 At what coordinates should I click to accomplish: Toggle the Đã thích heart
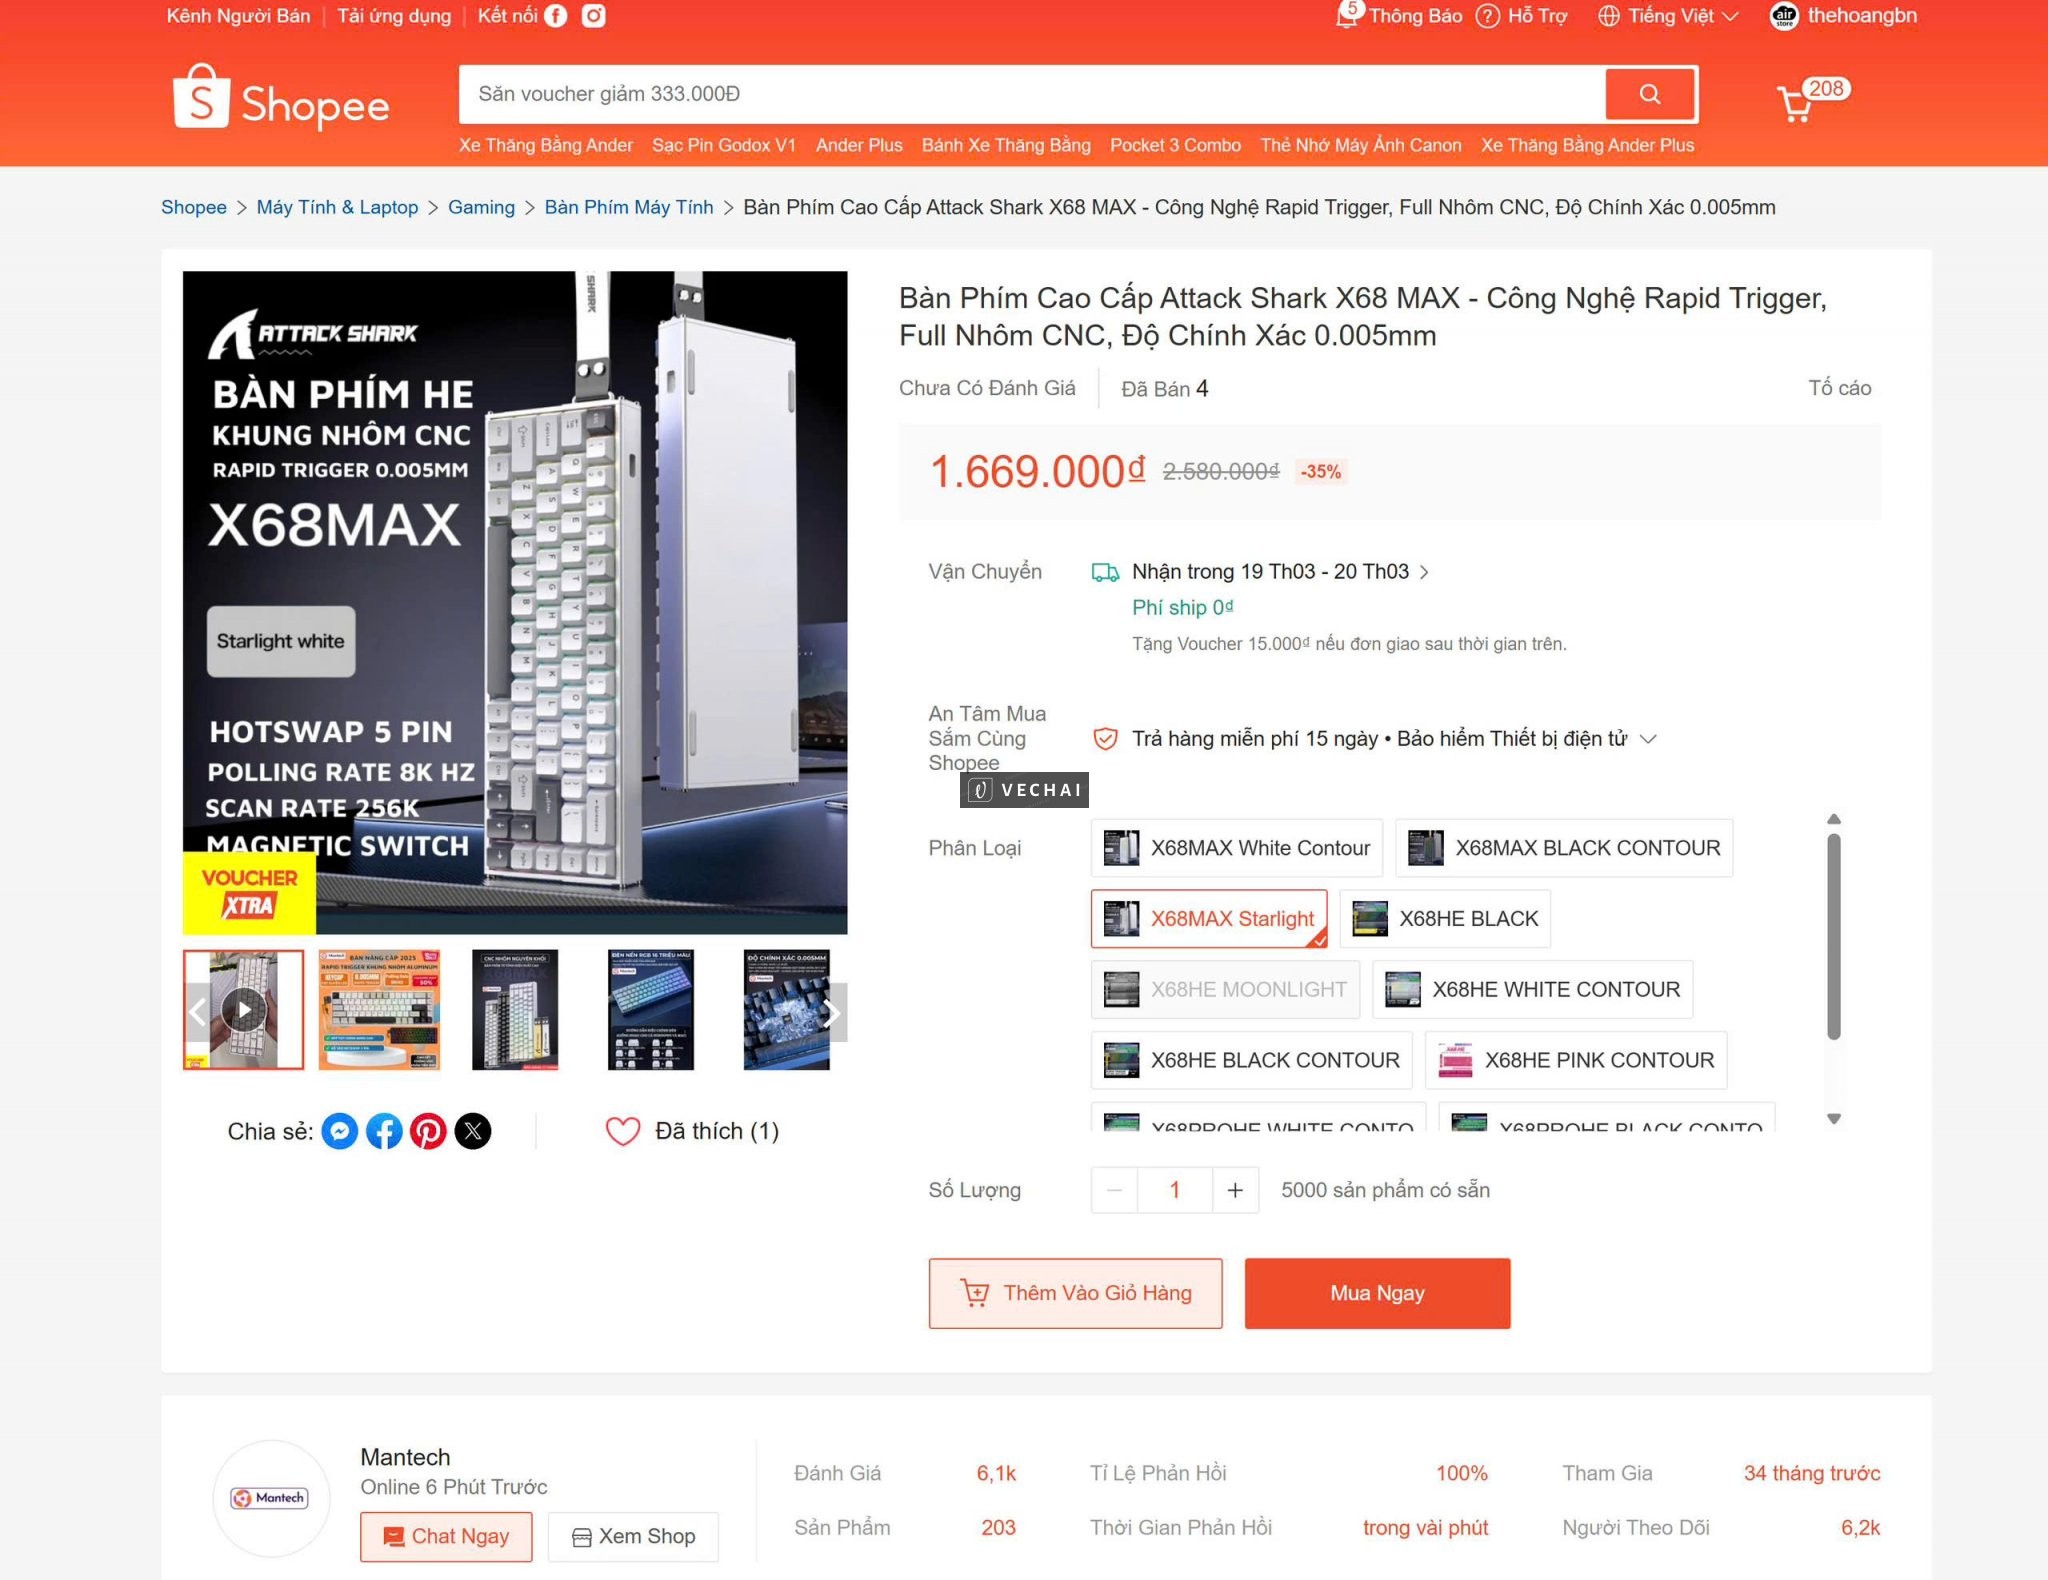pyautogui.click(x=622, y=1131)
